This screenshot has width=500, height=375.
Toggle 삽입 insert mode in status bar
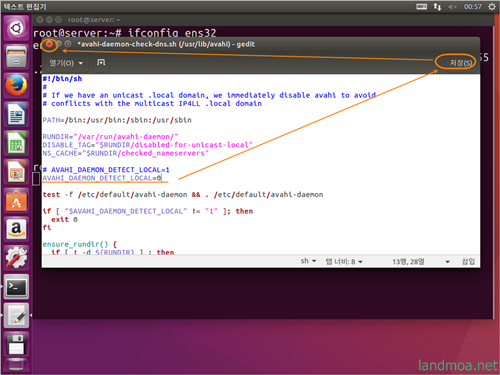(468, 261)
